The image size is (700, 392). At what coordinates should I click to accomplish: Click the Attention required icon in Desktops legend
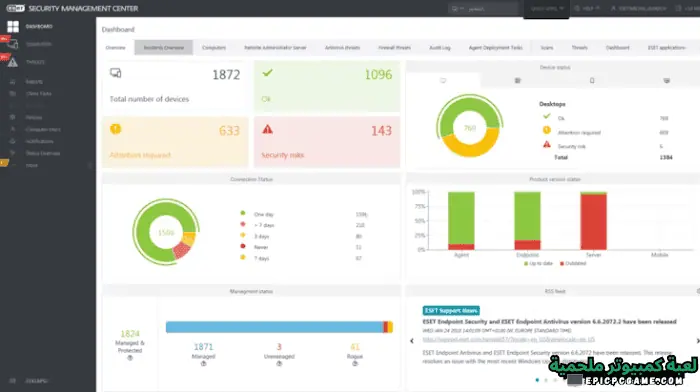pyautogui.click(x=546, y=130)
